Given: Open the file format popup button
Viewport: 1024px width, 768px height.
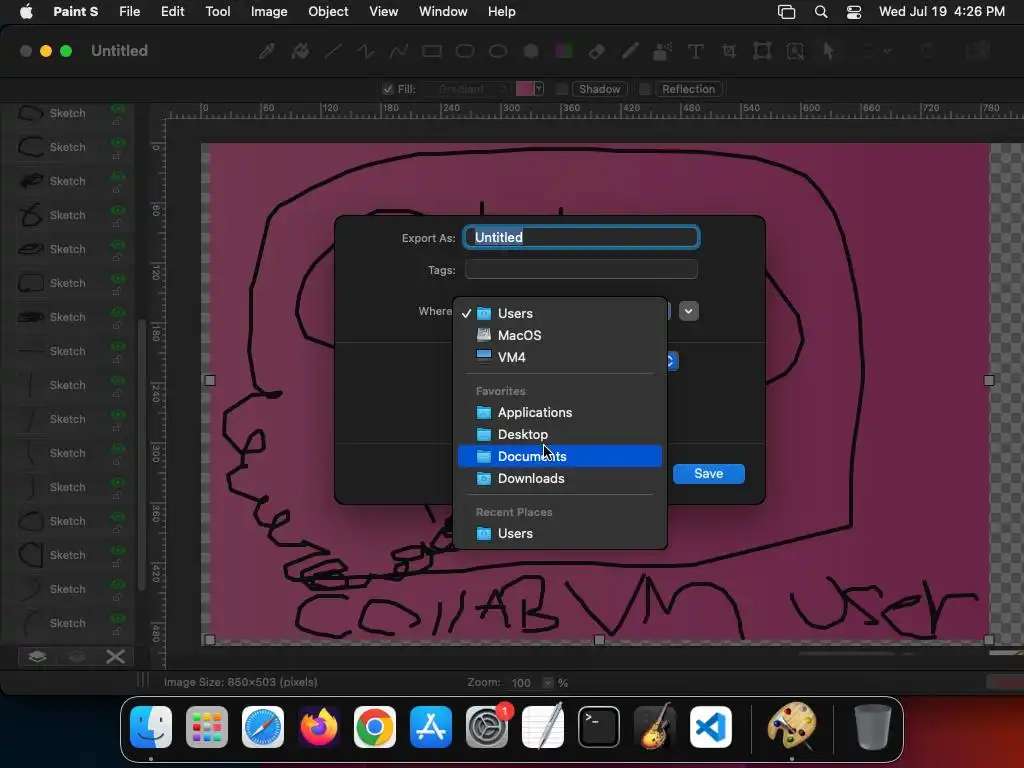Looking at the screenshot, I should [671, 360].
